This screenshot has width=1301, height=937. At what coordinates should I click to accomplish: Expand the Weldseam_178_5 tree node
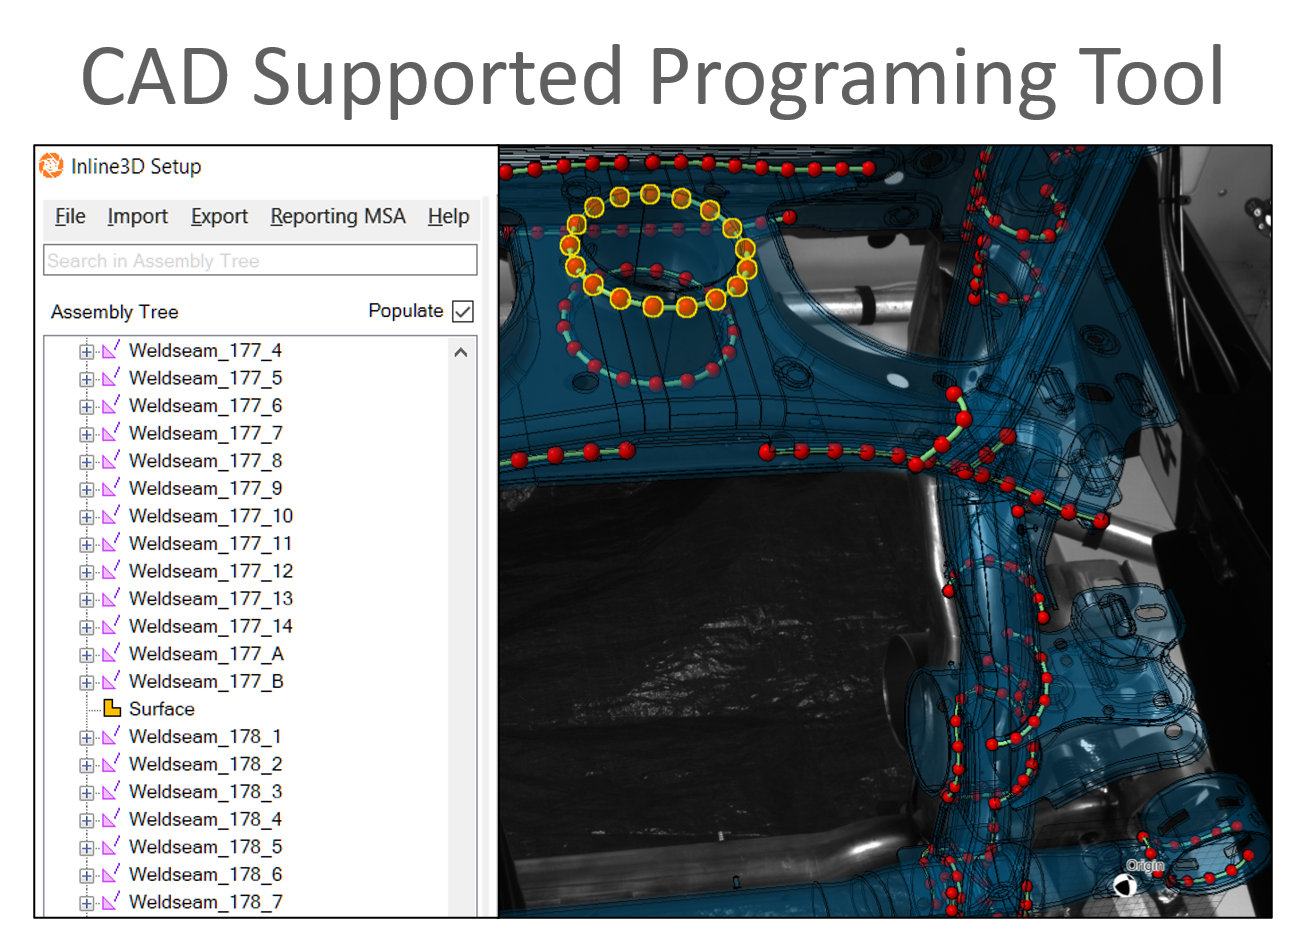pos(87,848)
